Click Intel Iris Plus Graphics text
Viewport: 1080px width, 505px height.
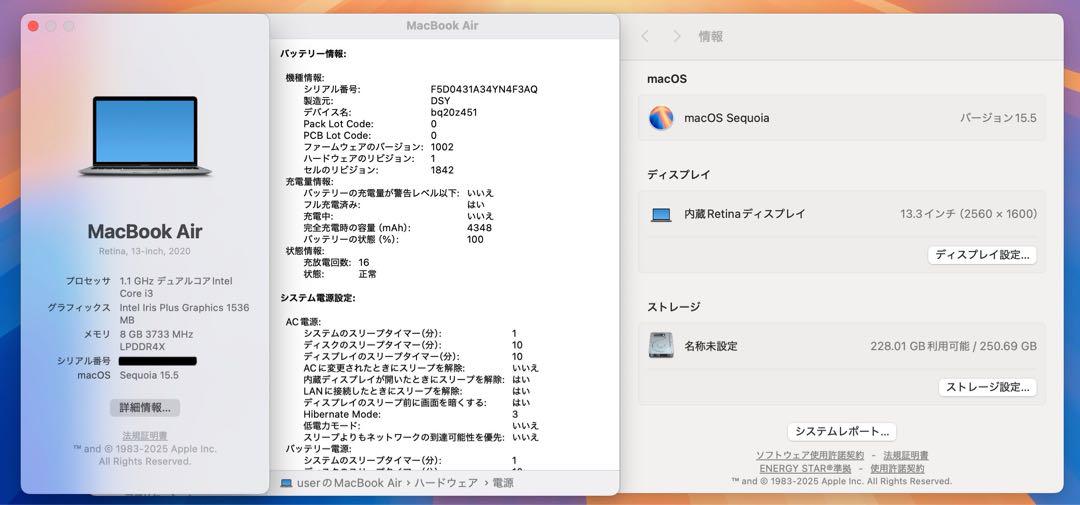(185, 314)
